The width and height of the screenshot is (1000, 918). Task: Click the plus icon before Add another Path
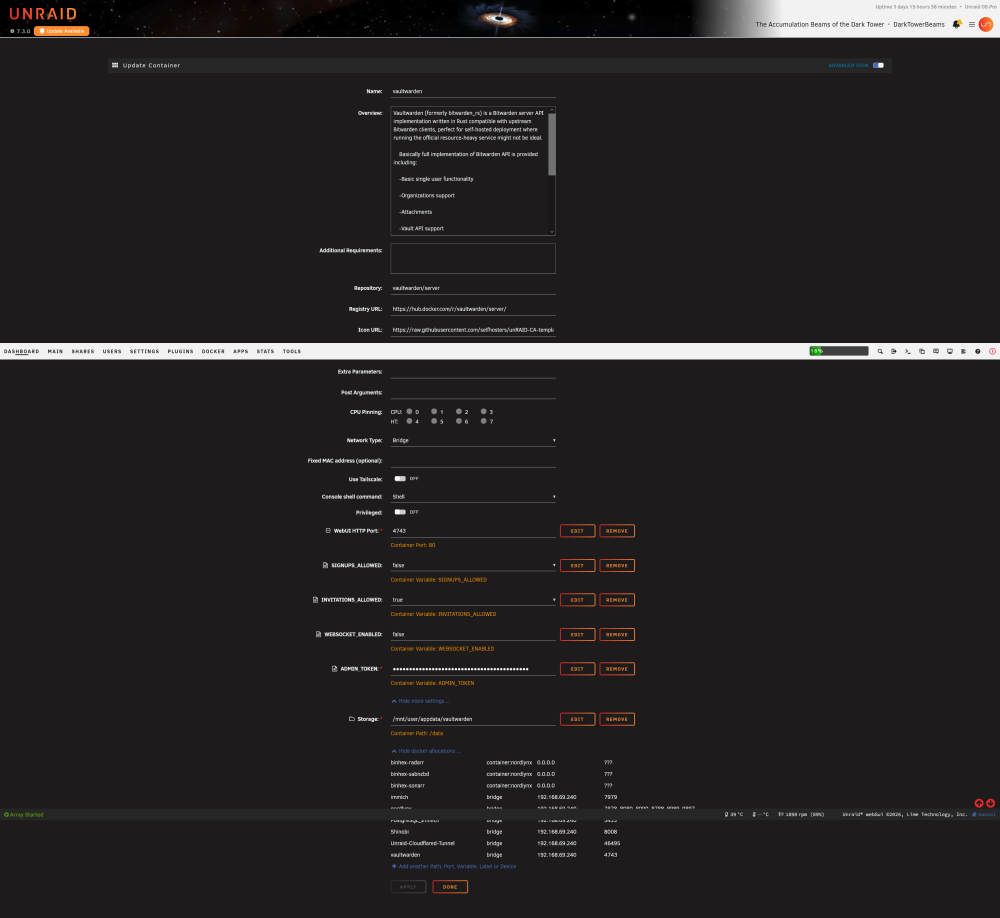click(394, 866)
